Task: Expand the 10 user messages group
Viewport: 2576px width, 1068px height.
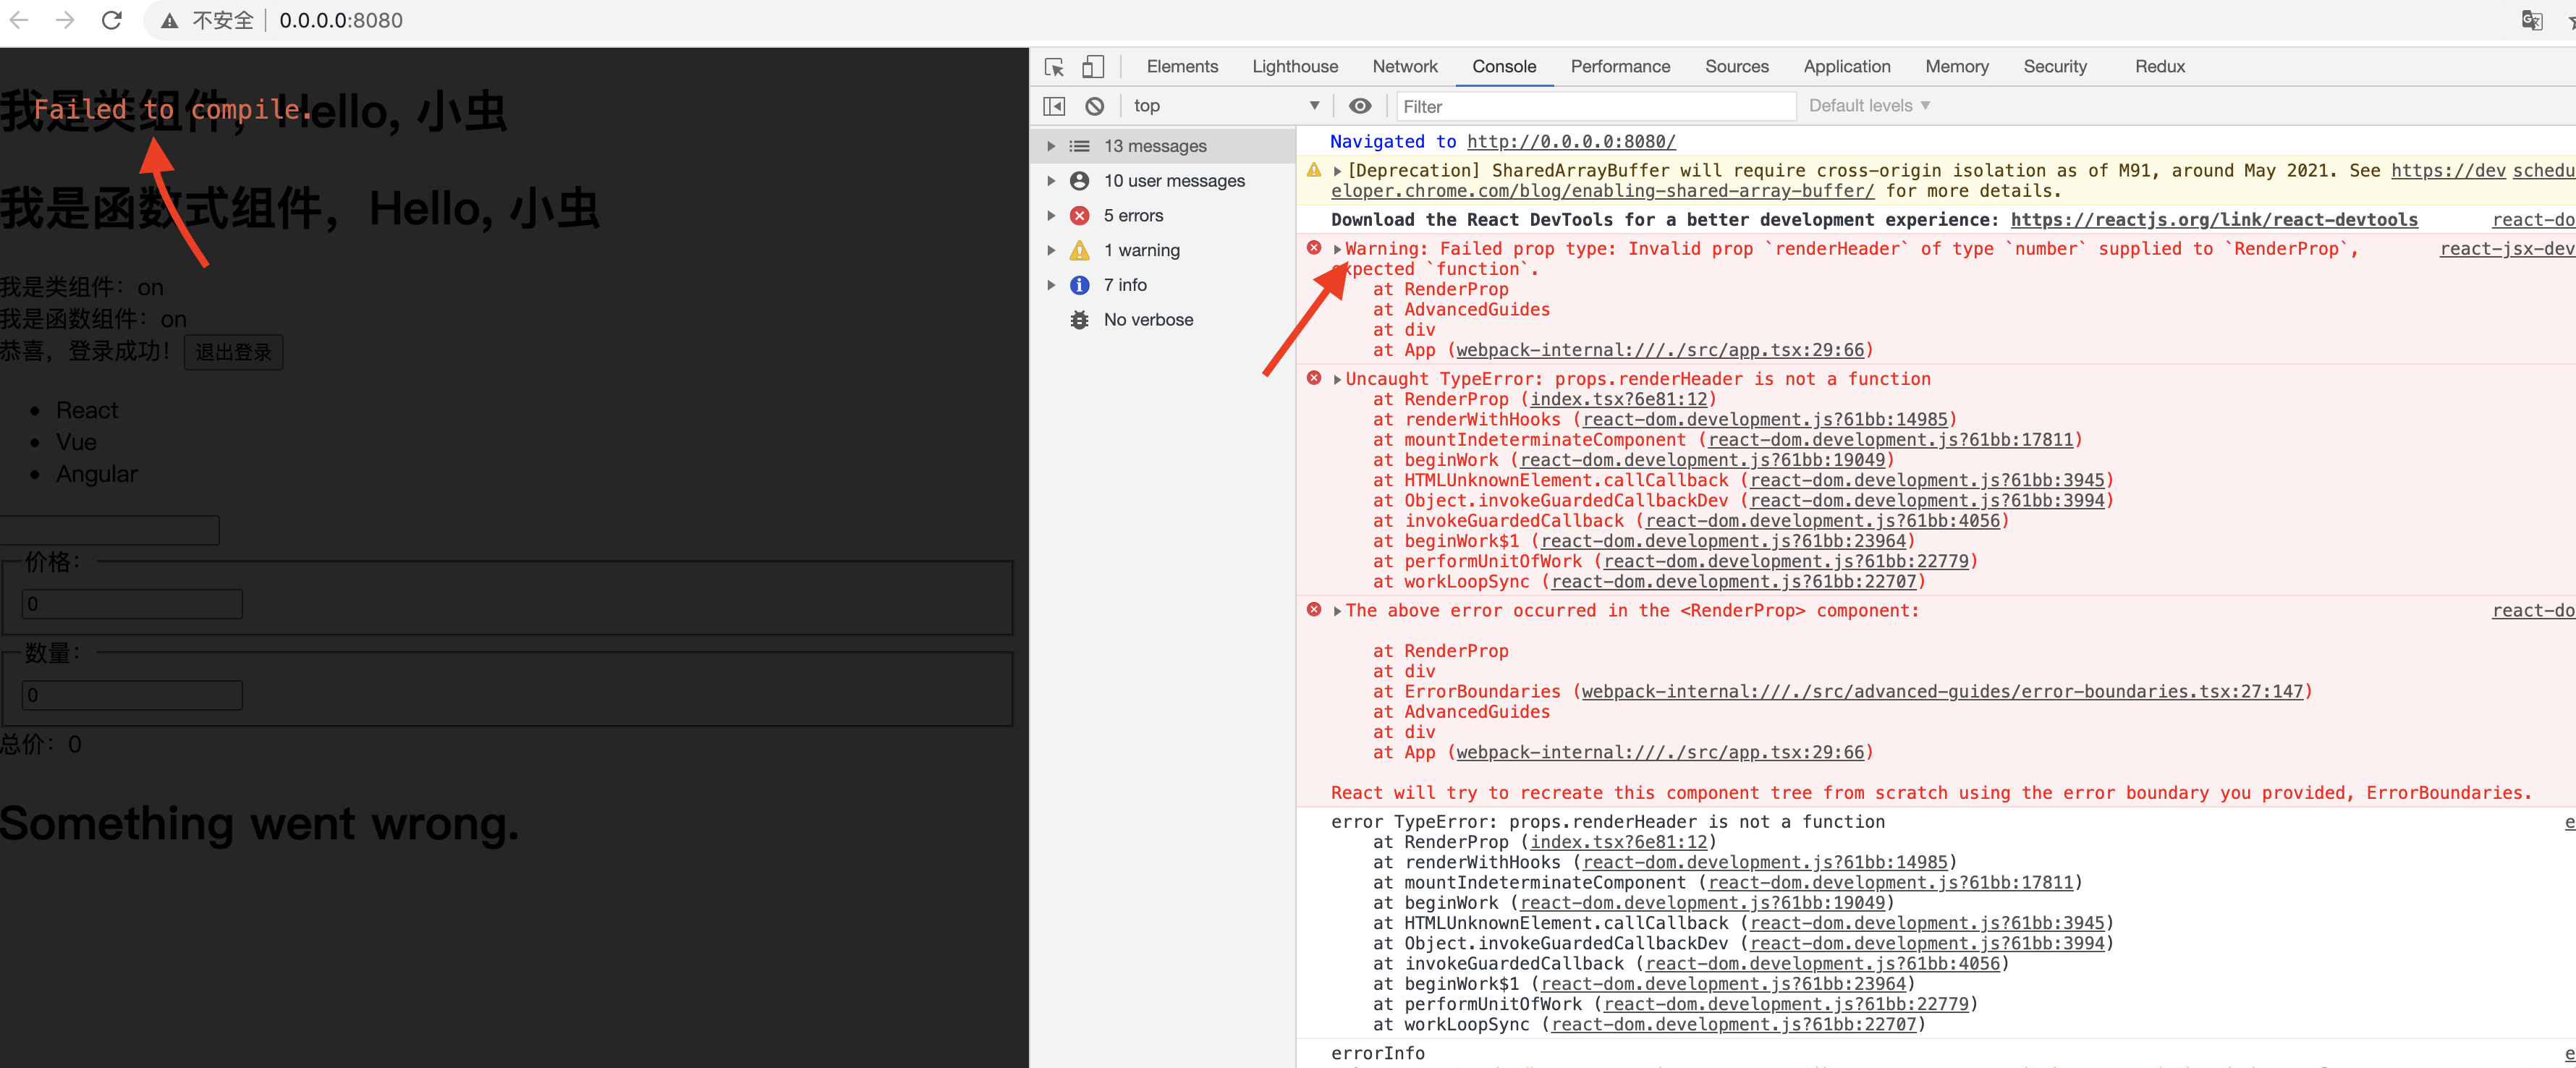Action: pos(1051,181)
